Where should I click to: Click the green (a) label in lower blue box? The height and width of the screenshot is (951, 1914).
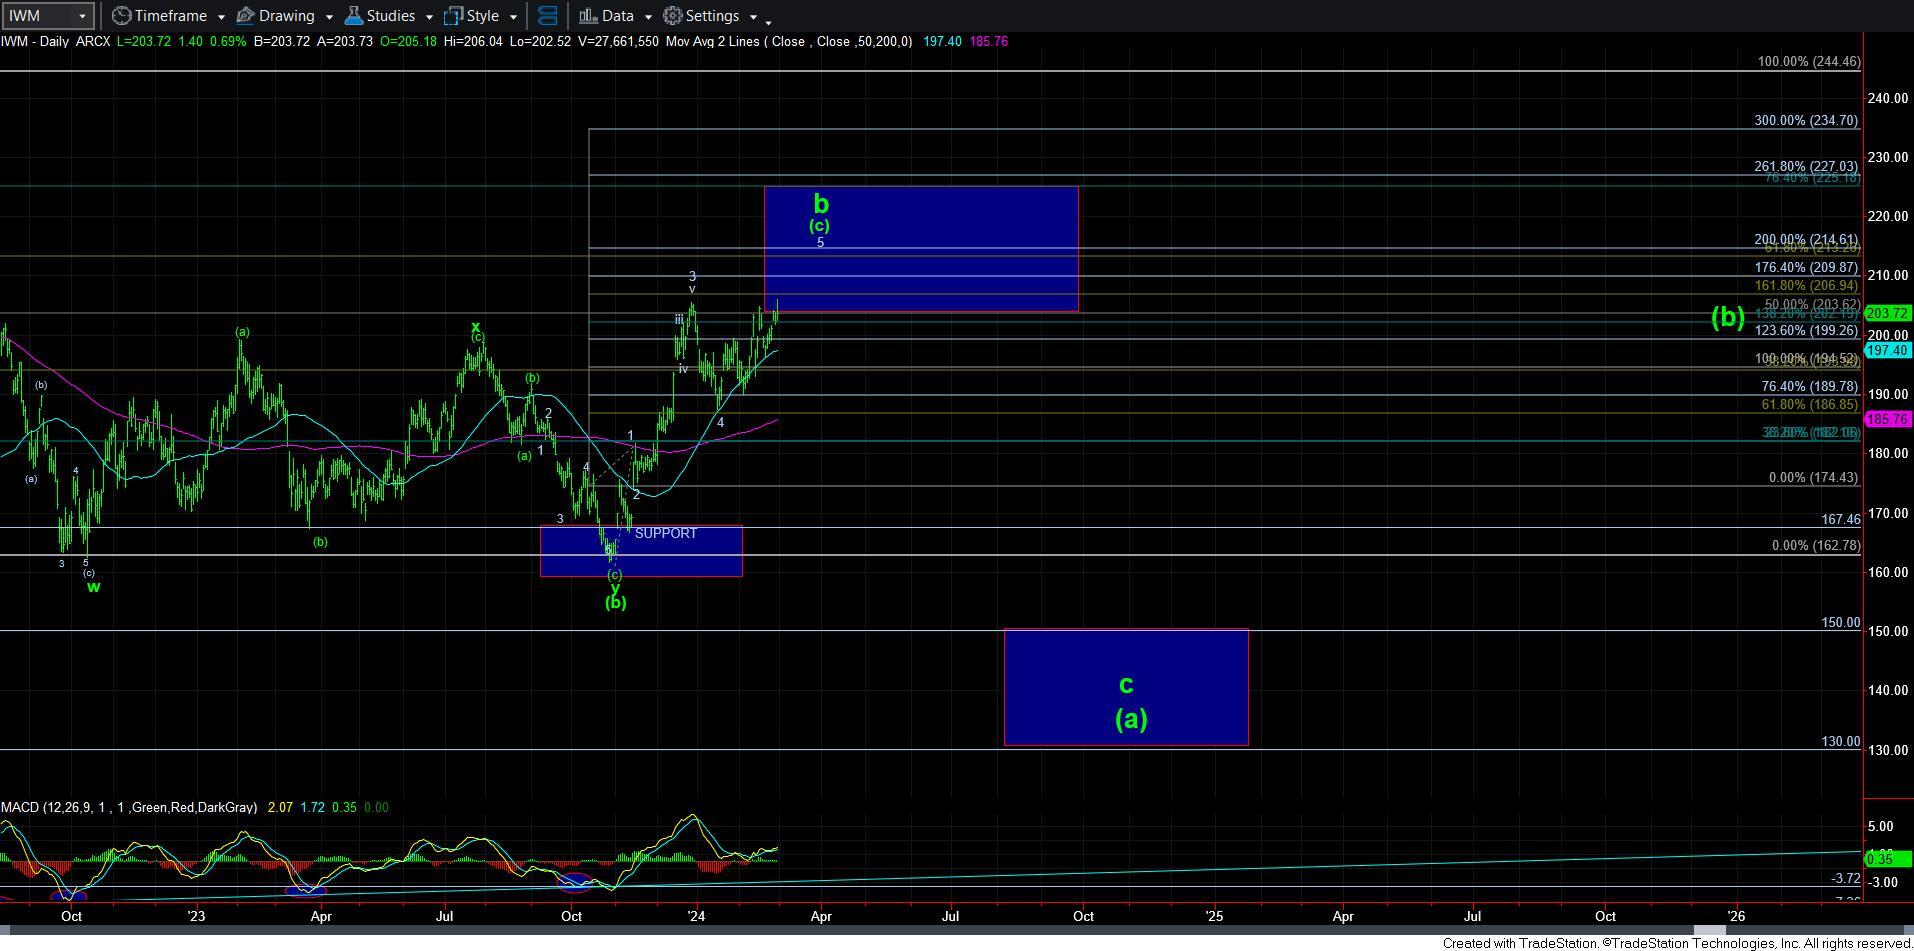tap(1131, 718)
